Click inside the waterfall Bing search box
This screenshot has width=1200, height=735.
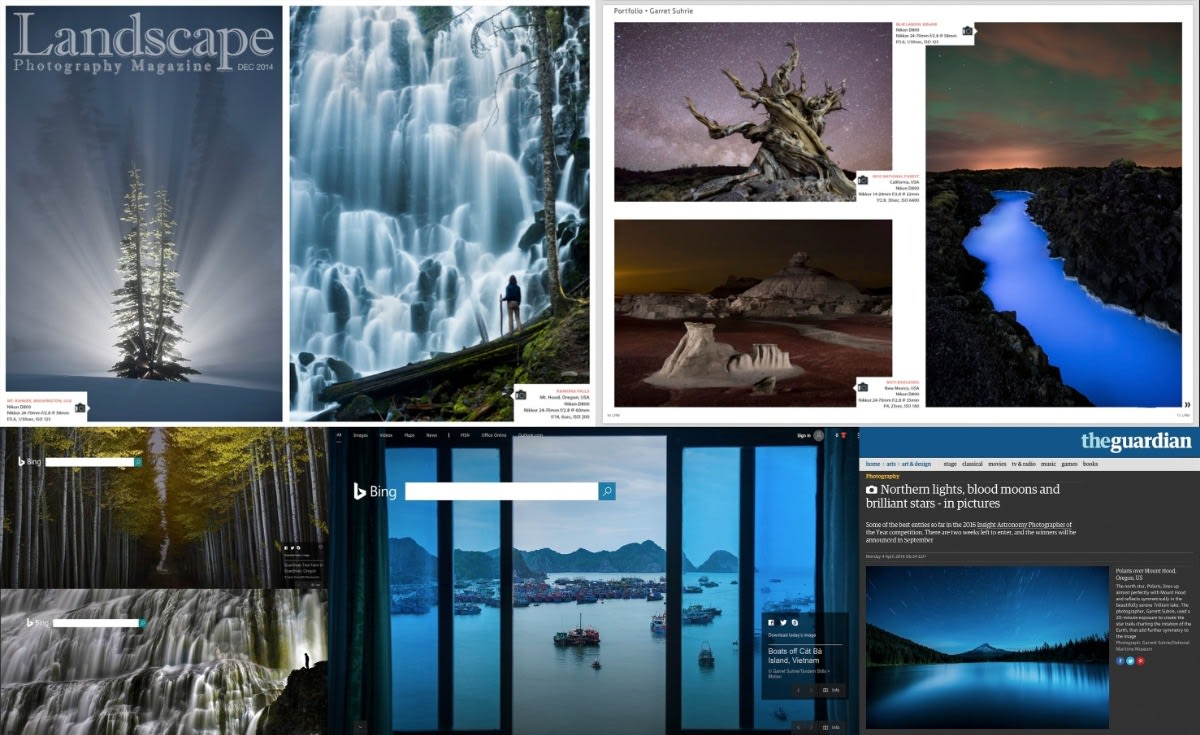click(x=96, y=623)
